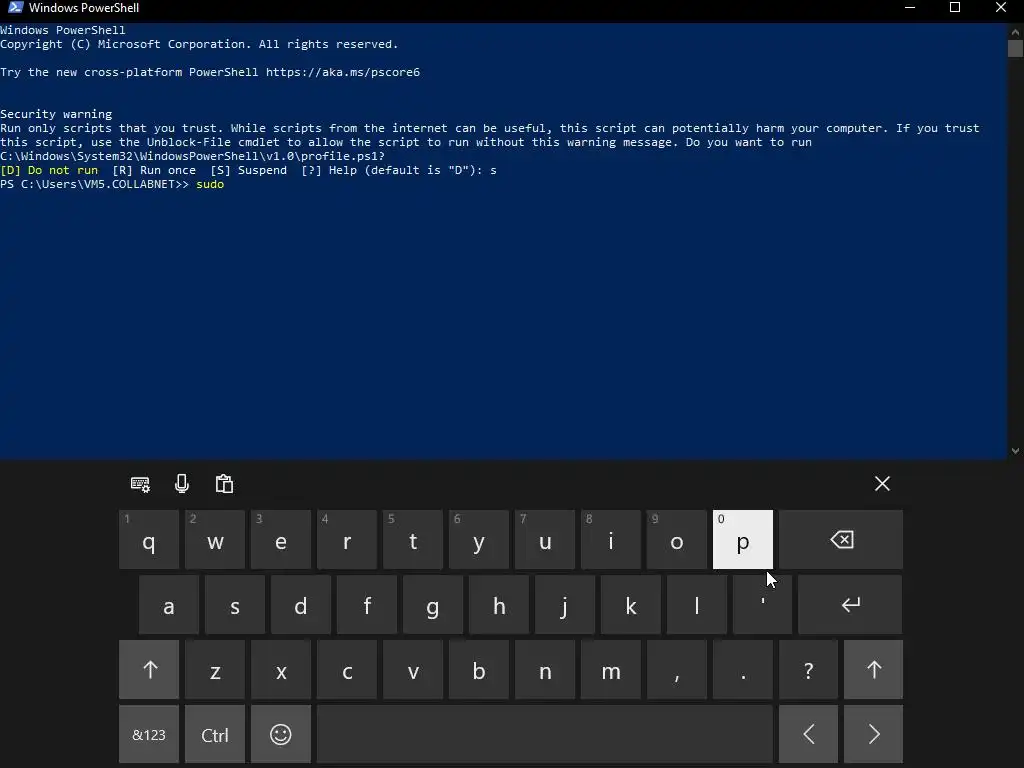Viewport: 1024px width, 768px height.
Task: Tap the g key
Action: point(432,605)
